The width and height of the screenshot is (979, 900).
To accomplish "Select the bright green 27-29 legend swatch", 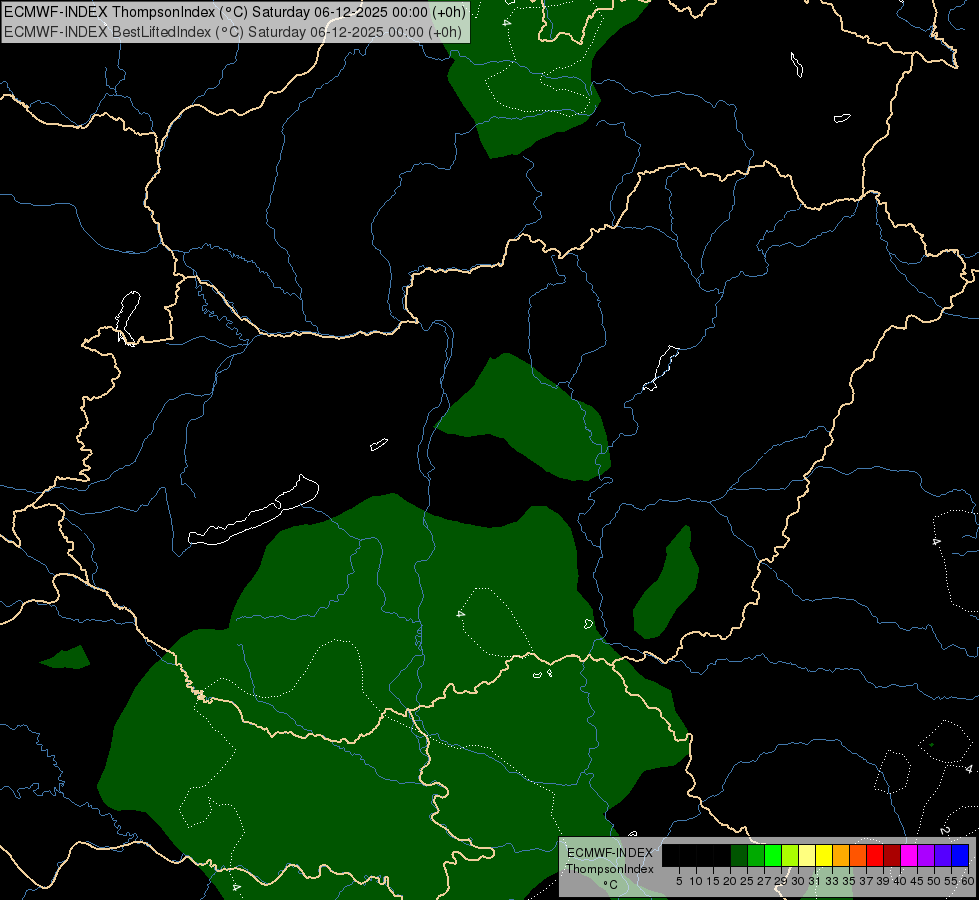I will pyautogui.click(x=773, y=855).
